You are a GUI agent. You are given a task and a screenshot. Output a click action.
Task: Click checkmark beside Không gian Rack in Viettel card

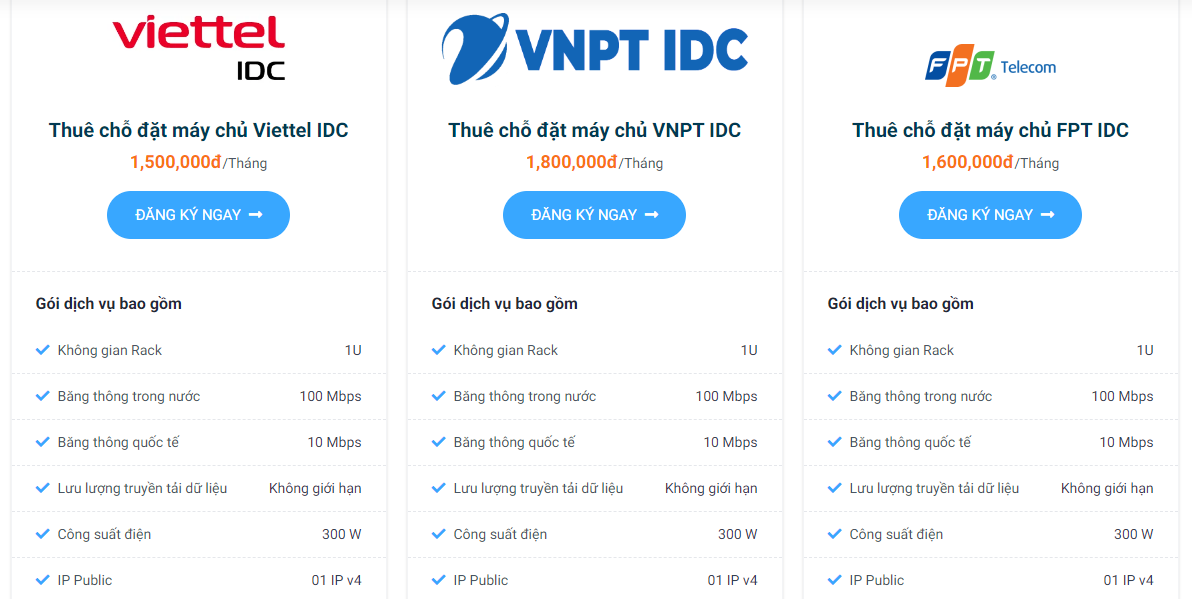pos(43,350)
